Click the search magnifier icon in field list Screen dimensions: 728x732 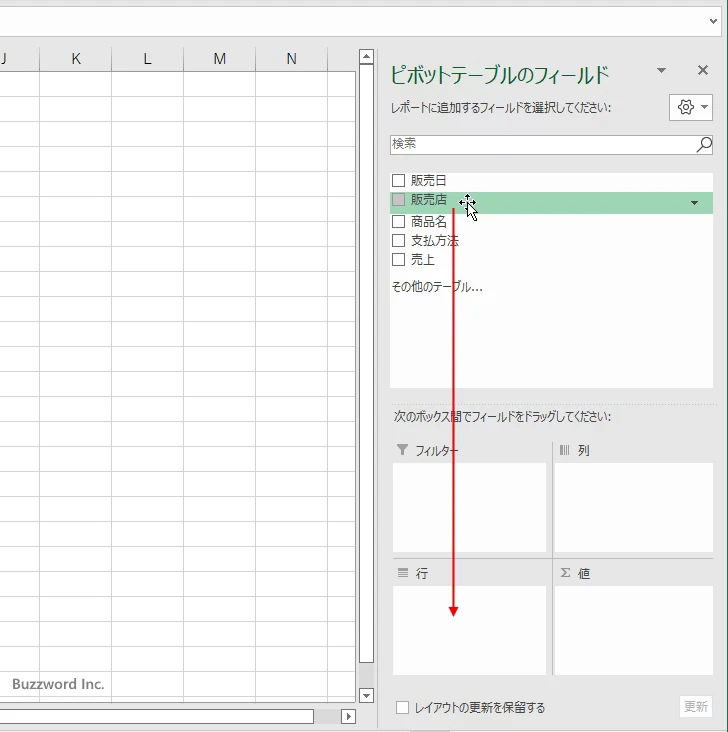(x=704, y=145)
